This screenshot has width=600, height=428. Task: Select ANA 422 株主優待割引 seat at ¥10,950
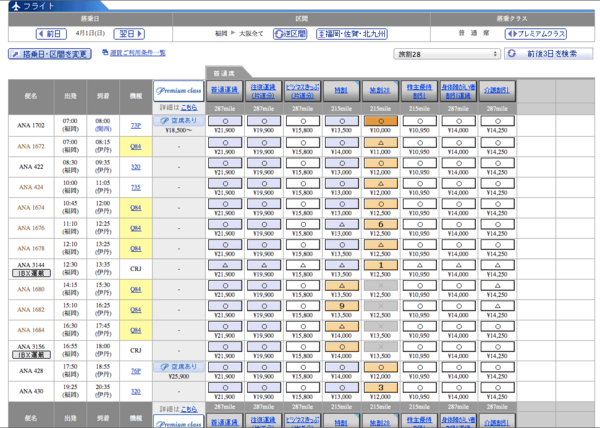coord(419,163)
